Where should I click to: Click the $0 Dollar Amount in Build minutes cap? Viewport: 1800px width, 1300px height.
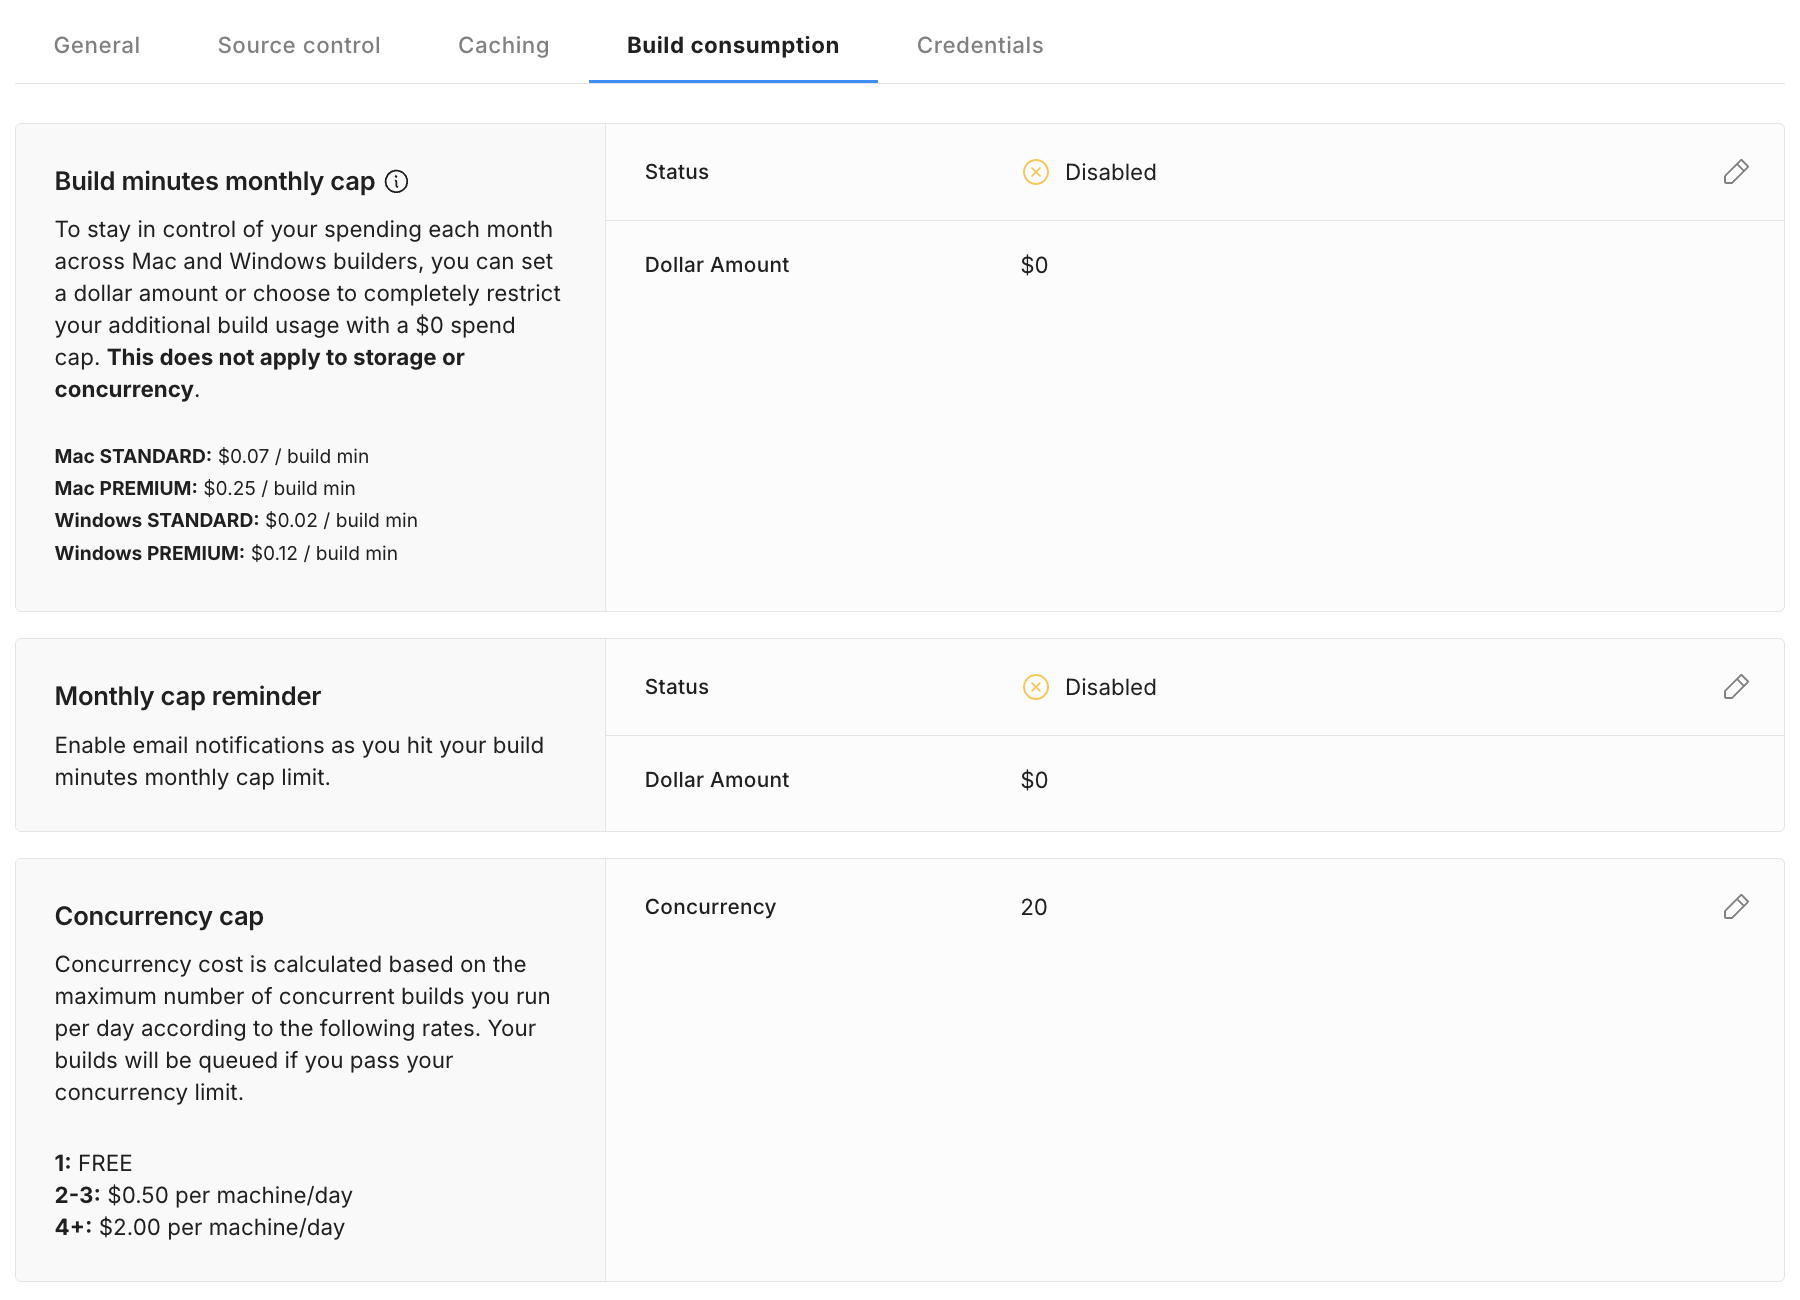coord(1034,265)
